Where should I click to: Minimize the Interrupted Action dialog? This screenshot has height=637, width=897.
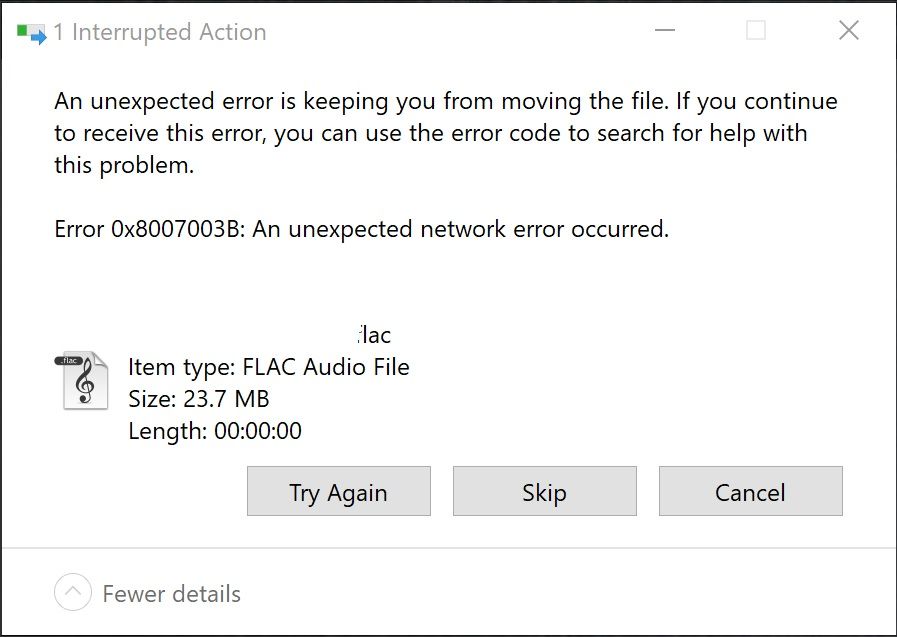coord(664,31)
